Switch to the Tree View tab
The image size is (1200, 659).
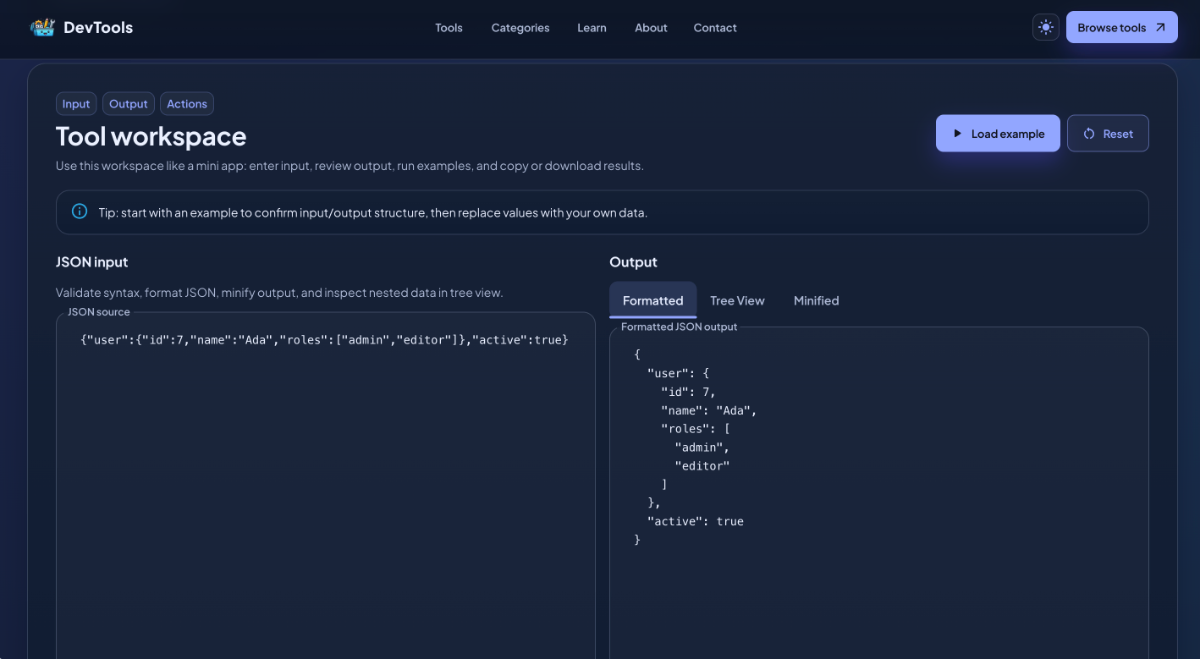pyautogui.click(x=737, y=300)
